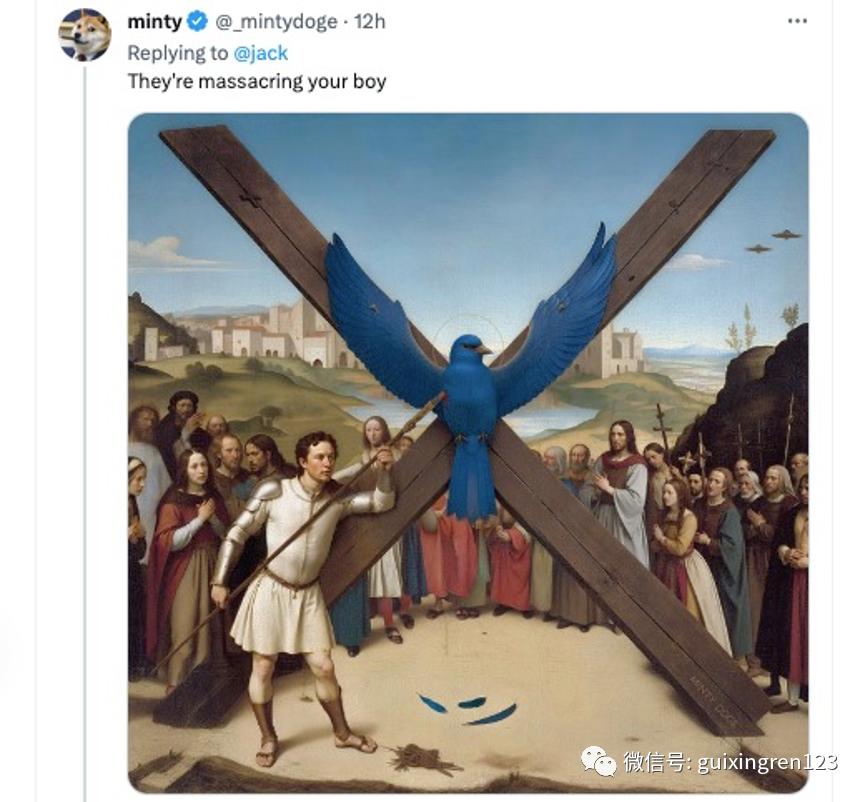Click the vertical thread line below avatar
This screenshot has height=802, width=866.
85,400
